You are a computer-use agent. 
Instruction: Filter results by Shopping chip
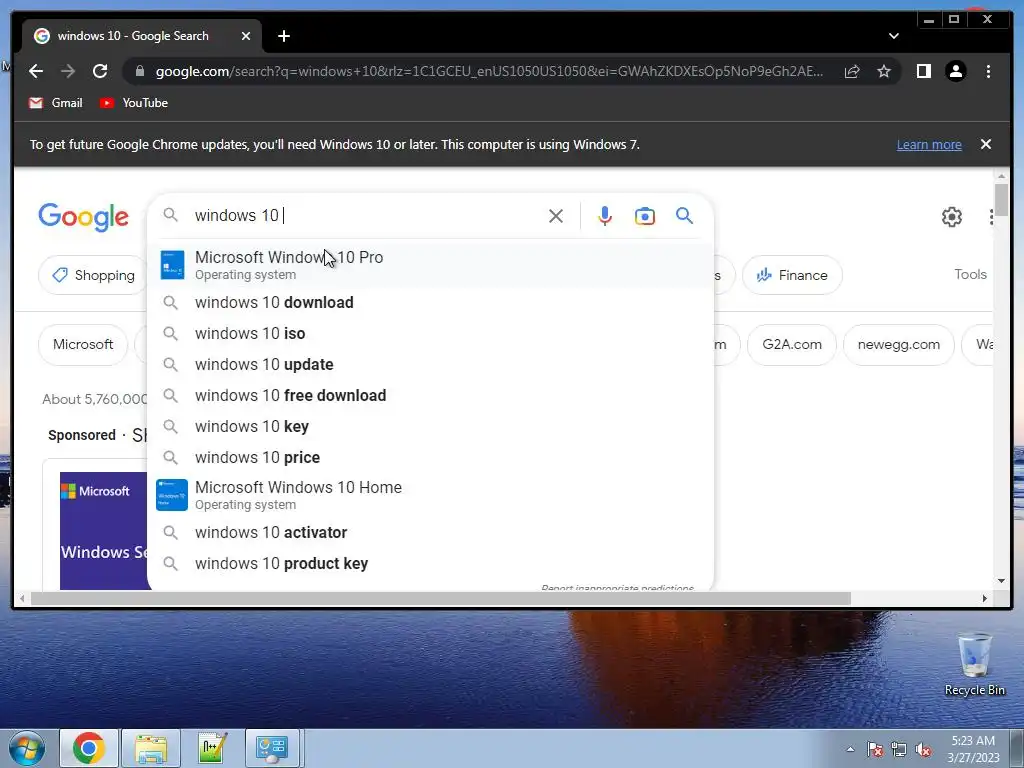tap(93, 275)
